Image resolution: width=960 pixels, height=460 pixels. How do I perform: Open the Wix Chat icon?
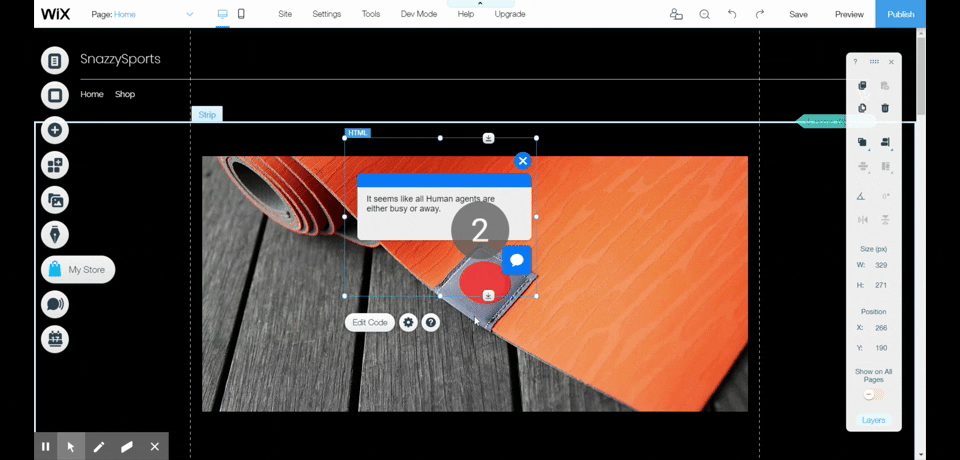[54, 304]
